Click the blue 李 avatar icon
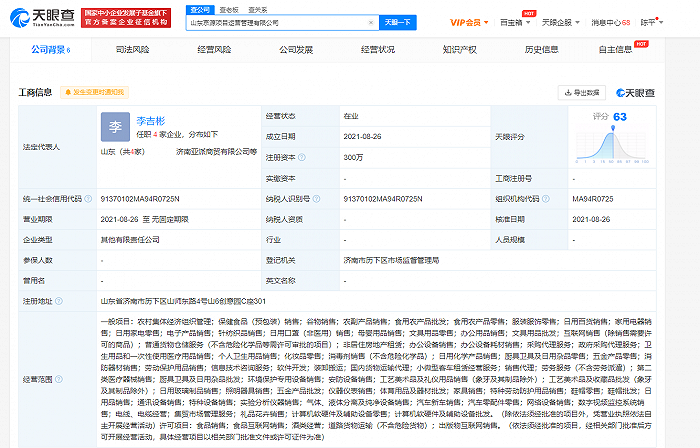This screenshot has height=448, width=700. pyautogui.click(x=115, y=128)
